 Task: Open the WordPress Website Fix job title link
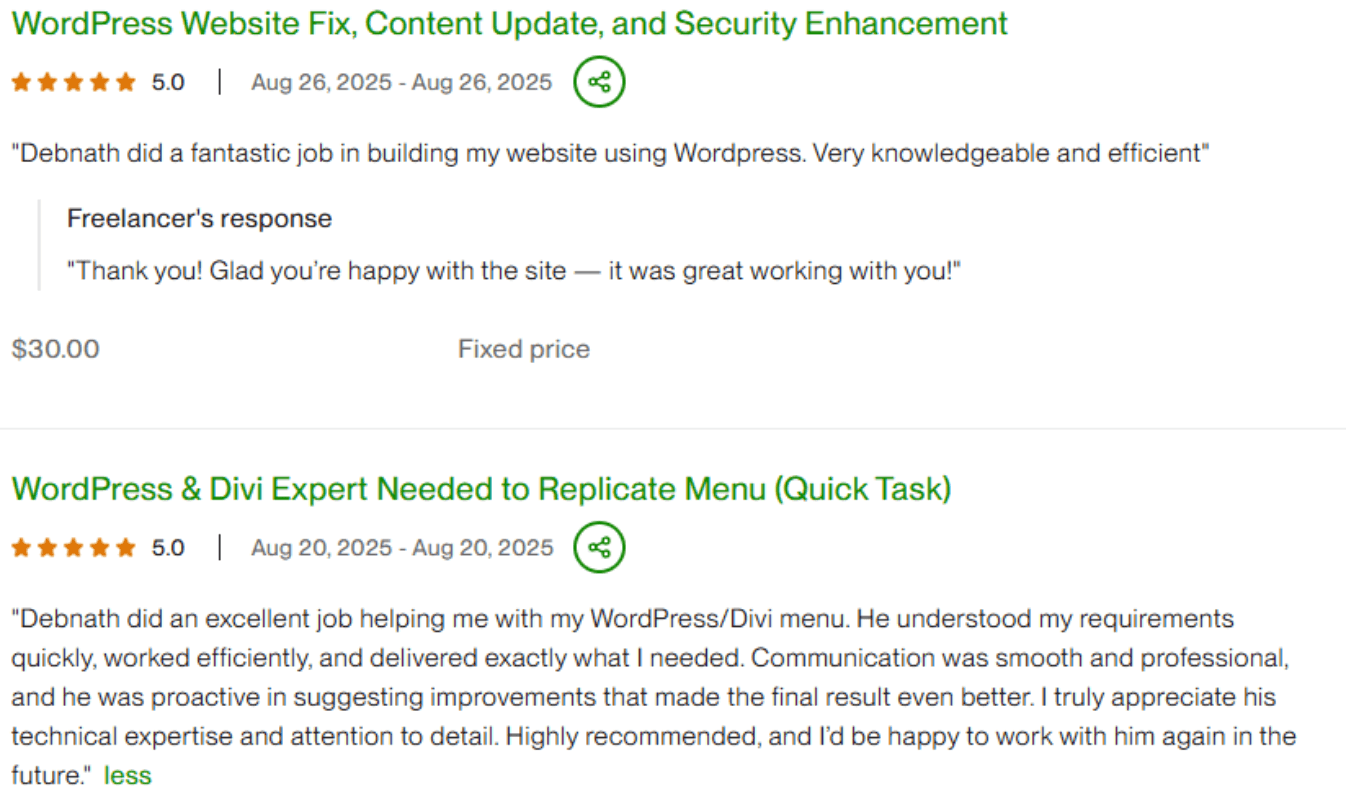(x=510, y=24)
